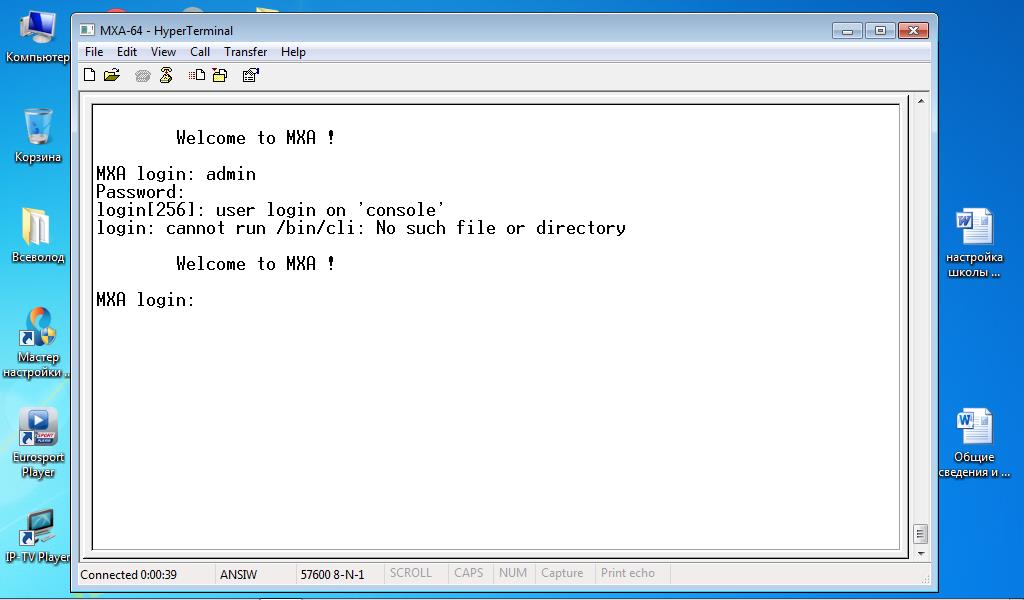The height and width of the screenshot is (600, 1024).
Task: Click the Send toolbar icon
Action: pos(197,75)
